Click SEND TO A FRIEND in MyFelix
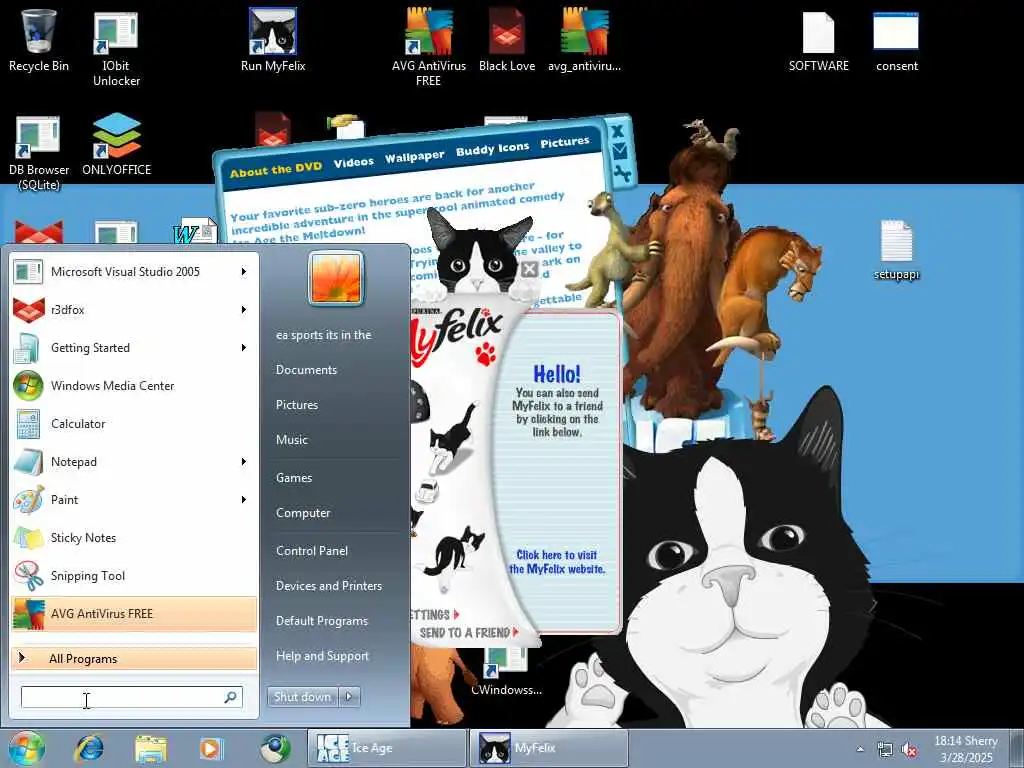 pos(468,632)
